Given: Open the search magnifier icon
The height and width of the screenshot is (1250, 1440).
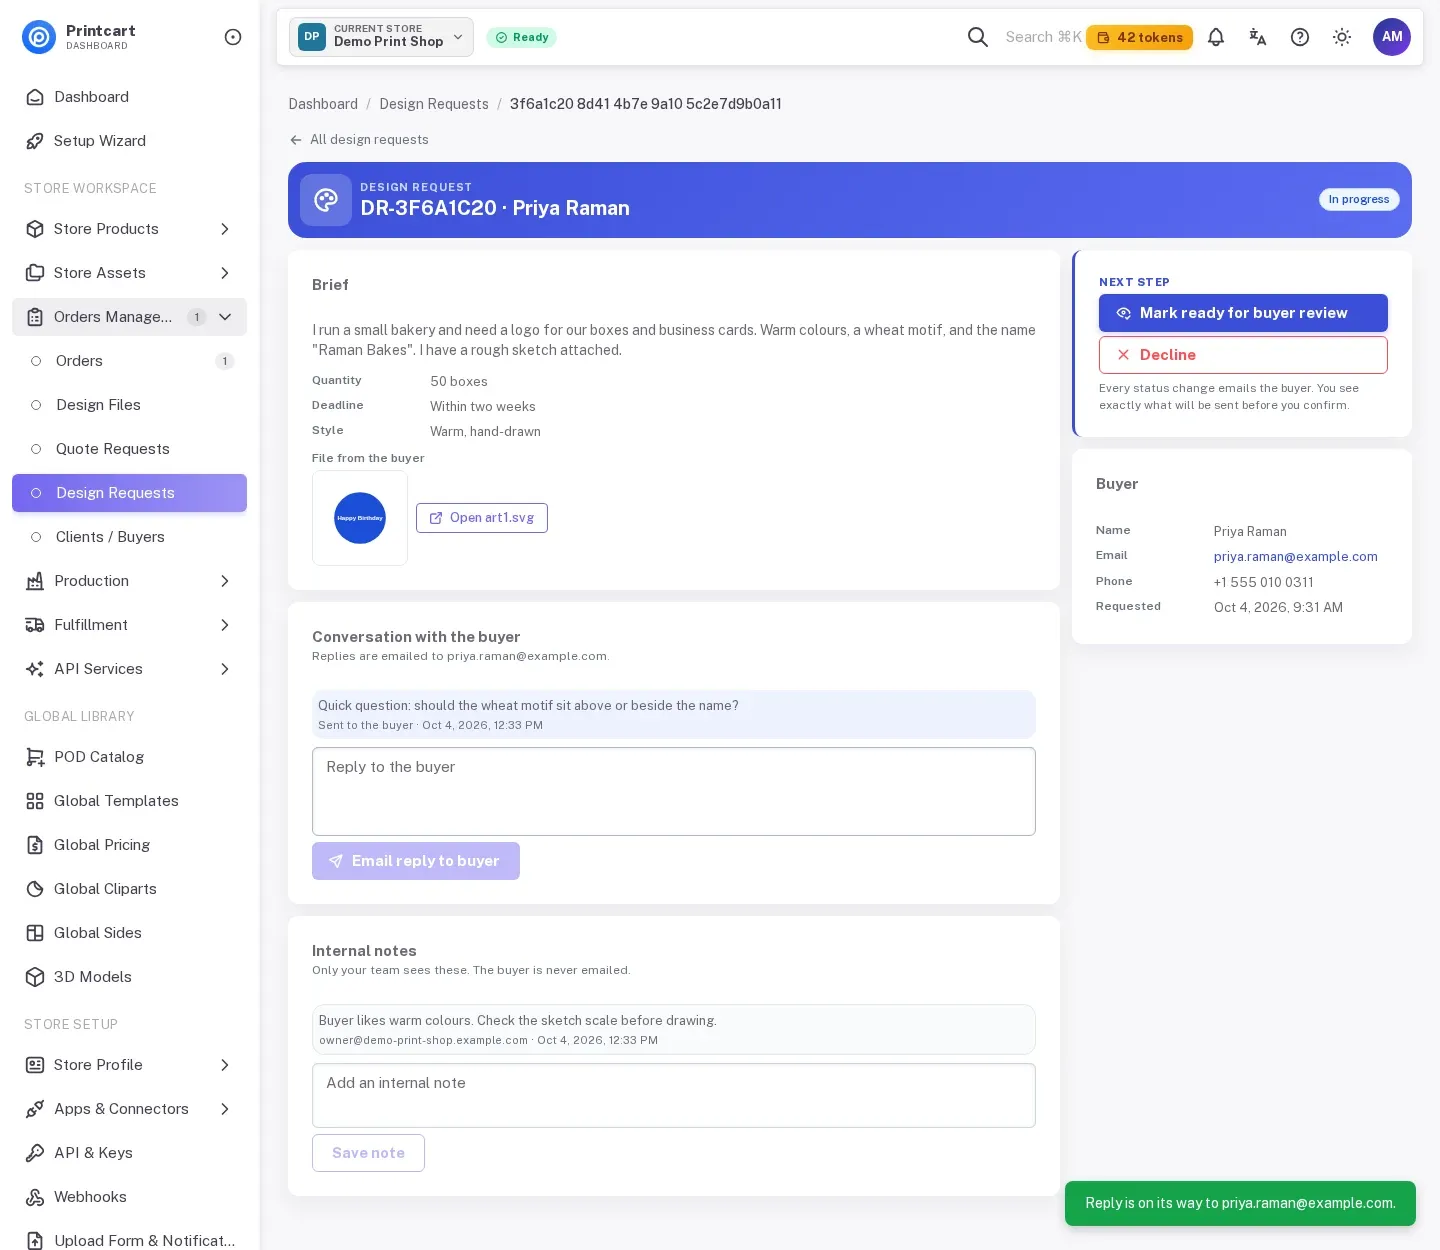Looking at the screenshot, I should point(978,37).
